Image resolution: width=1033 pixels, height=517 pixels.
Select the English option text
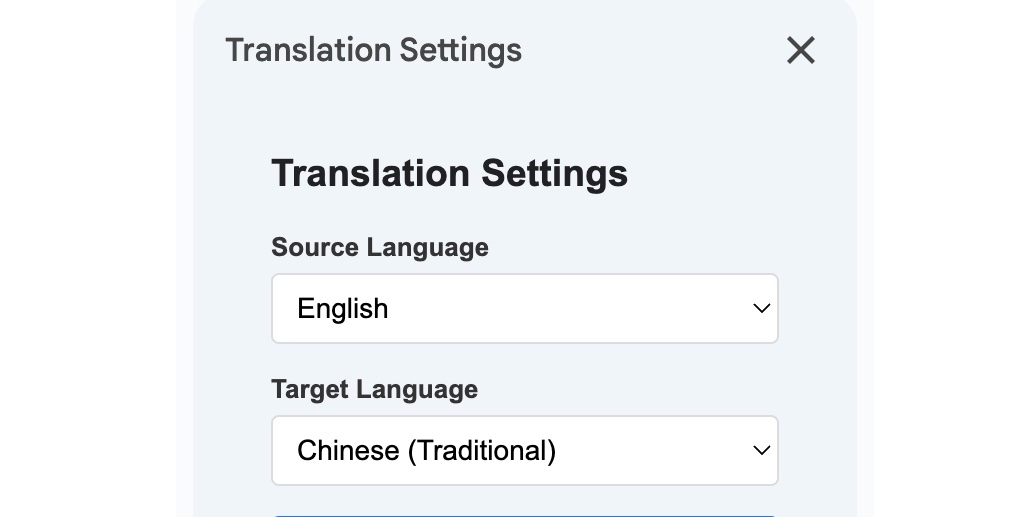[x=342, y=308]
